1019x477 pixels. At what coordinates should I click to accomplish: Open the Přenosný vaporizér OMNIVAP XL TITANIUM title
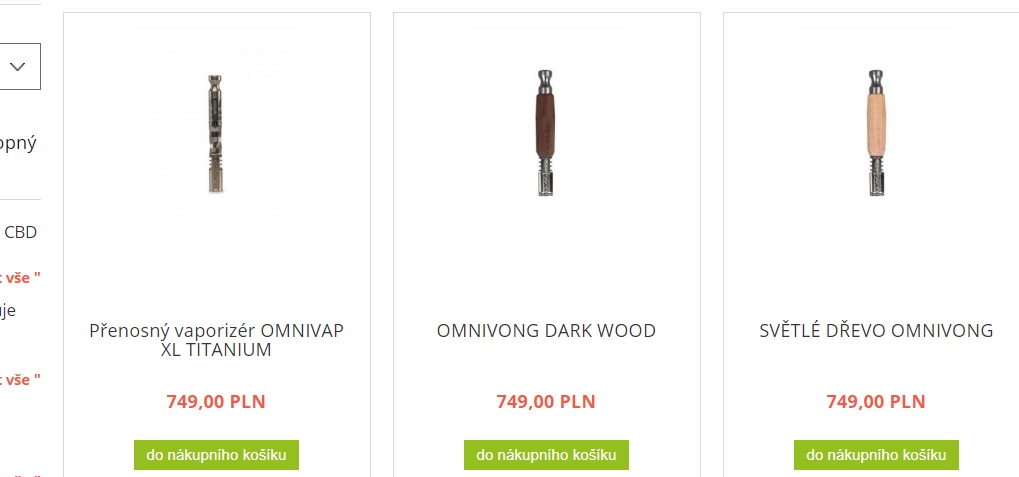[216, 340]
